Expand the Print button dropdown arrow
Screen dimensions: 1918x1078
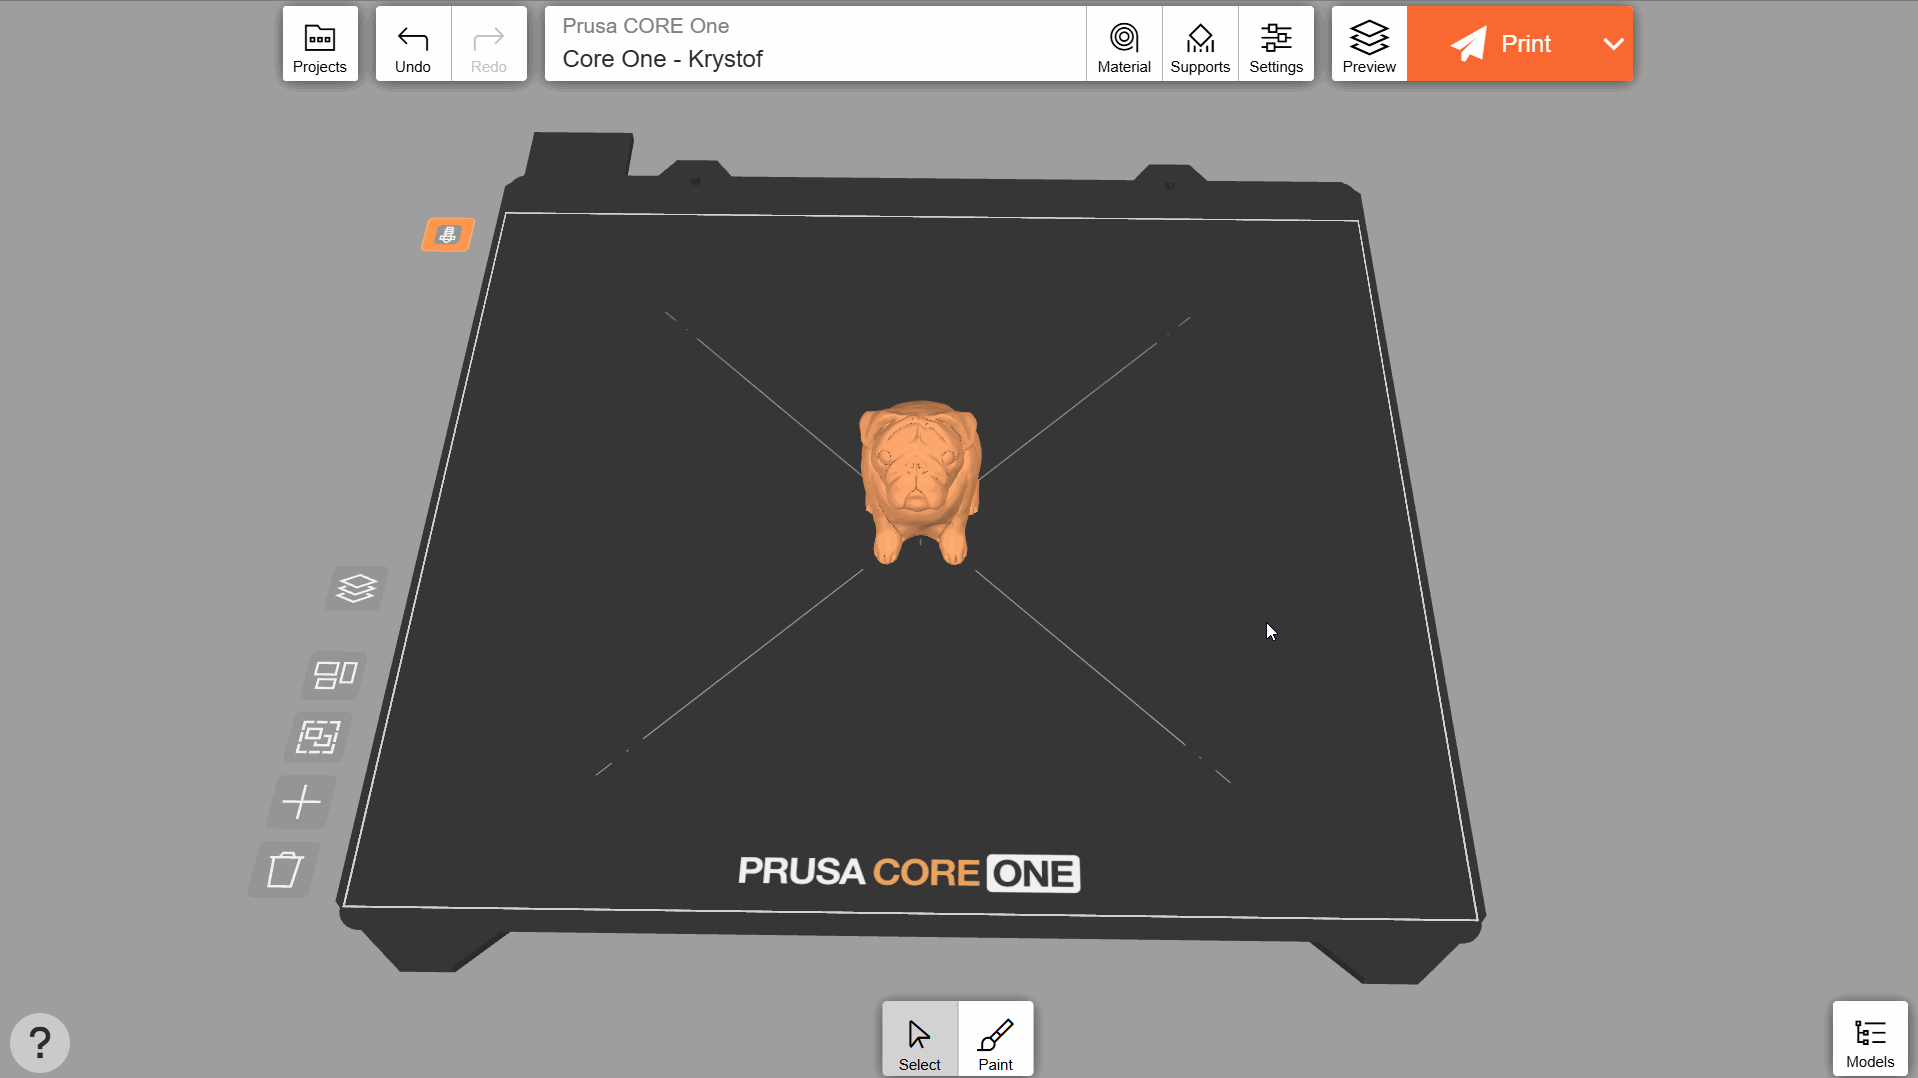[1612, 44]
